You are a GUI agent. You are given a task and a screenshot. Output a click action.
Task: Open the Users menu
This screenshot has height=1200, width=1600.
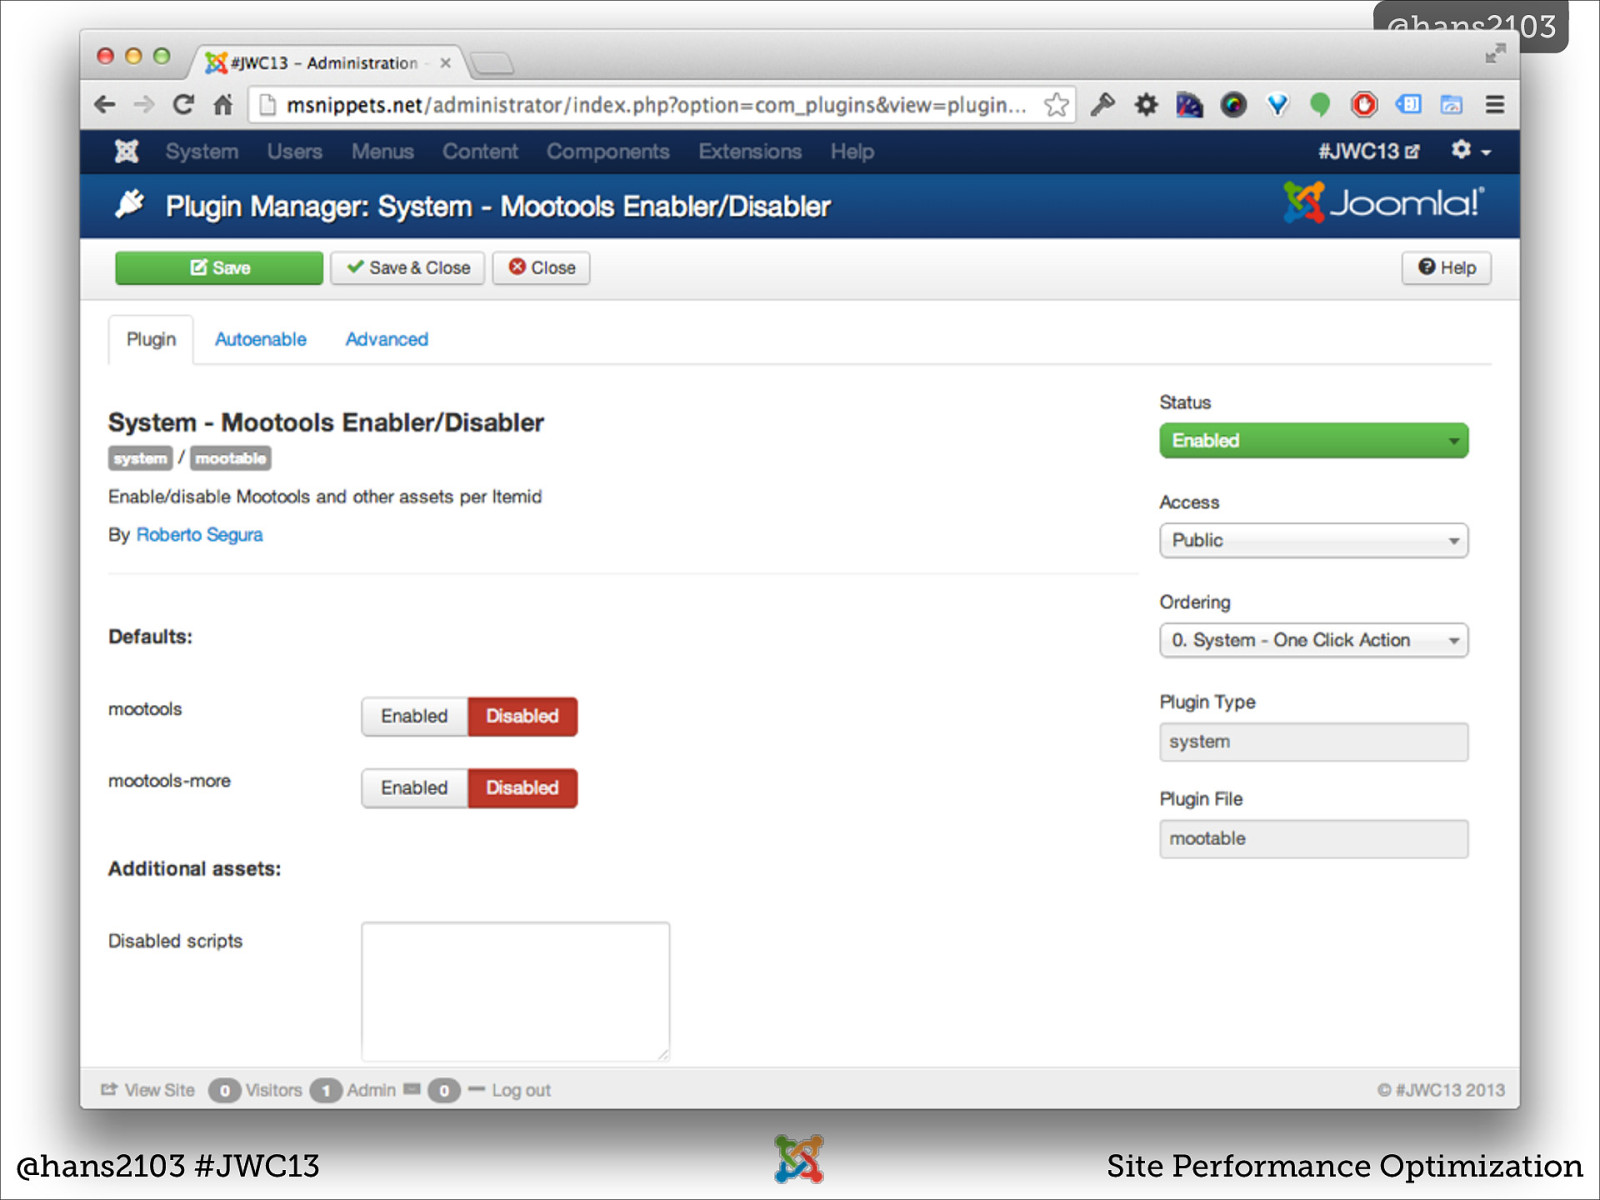tap(294, 151)
